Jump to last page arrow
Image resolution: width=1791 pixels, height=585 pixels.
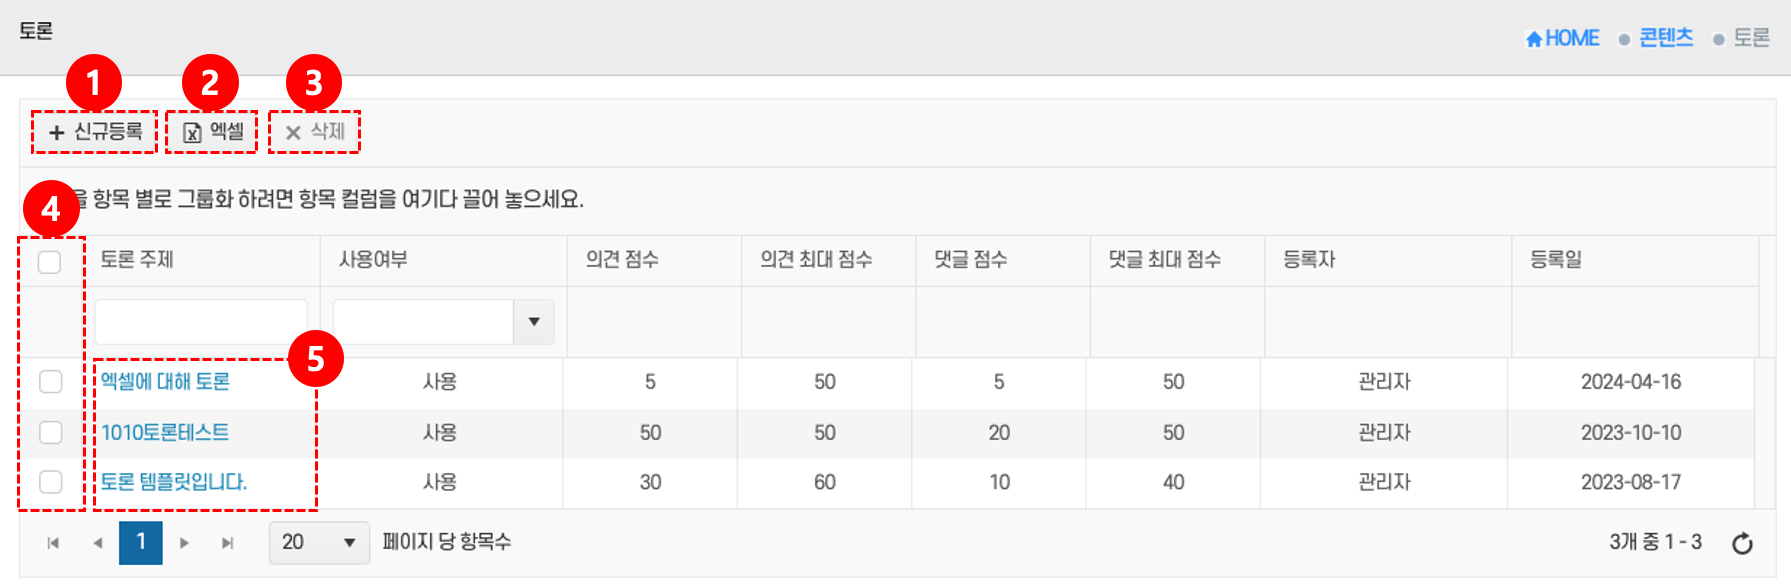click(x=228, y=543)
